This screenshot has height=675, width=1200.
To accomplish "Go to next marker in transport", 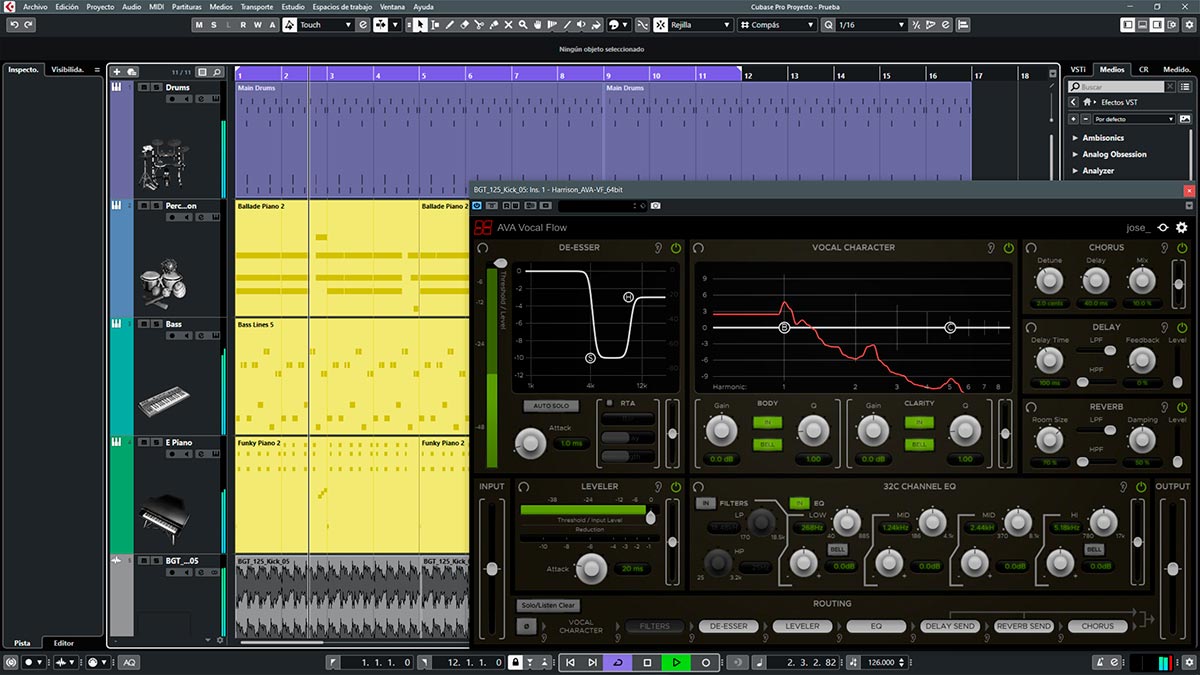I will 592,662.
